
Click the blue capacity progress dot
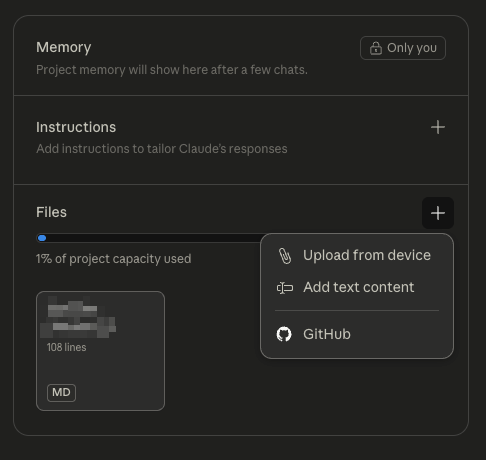42,238
